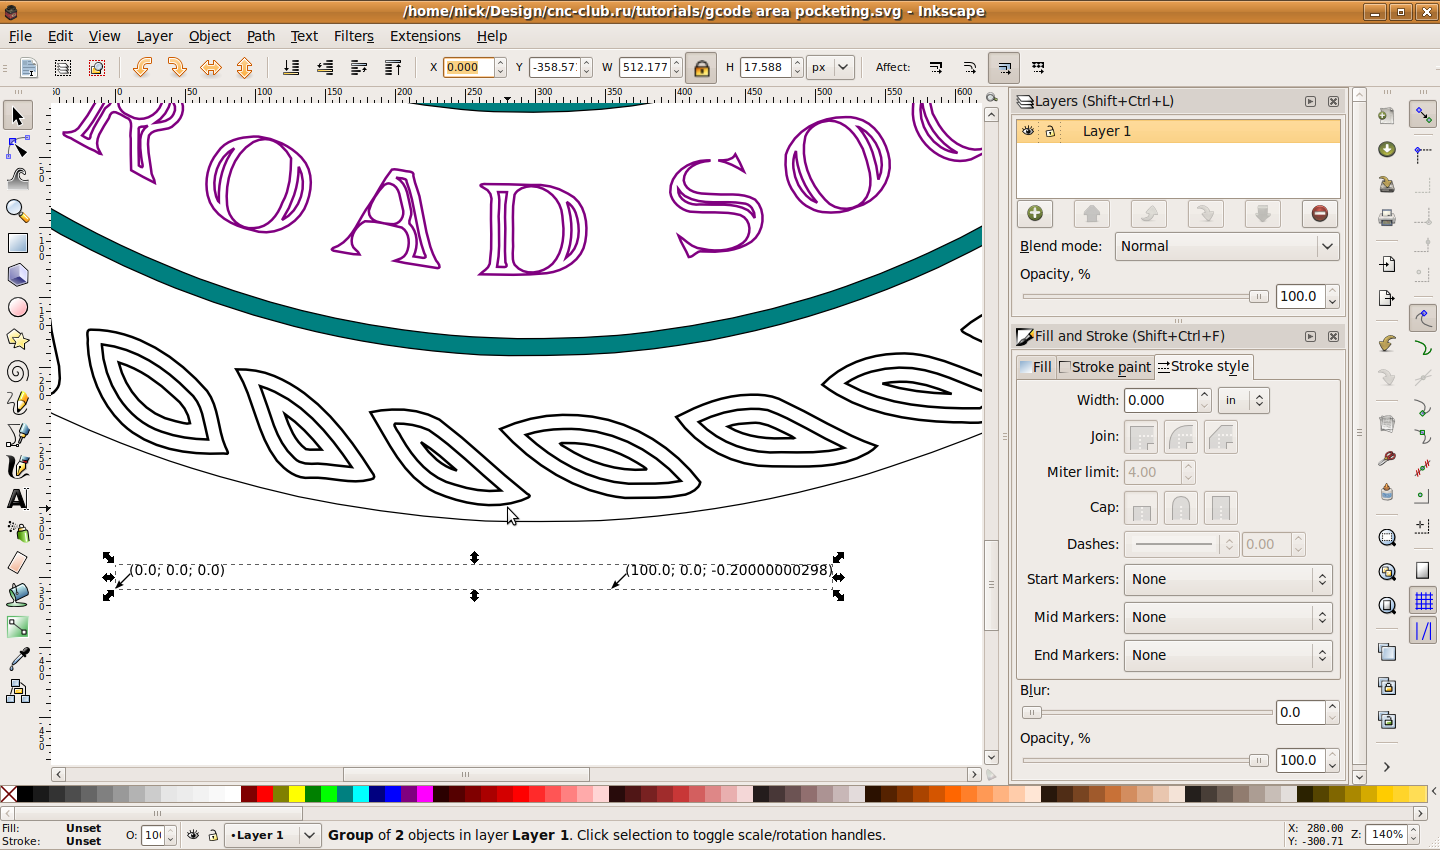Pick the Spiral tool

(x=18, y=372)
